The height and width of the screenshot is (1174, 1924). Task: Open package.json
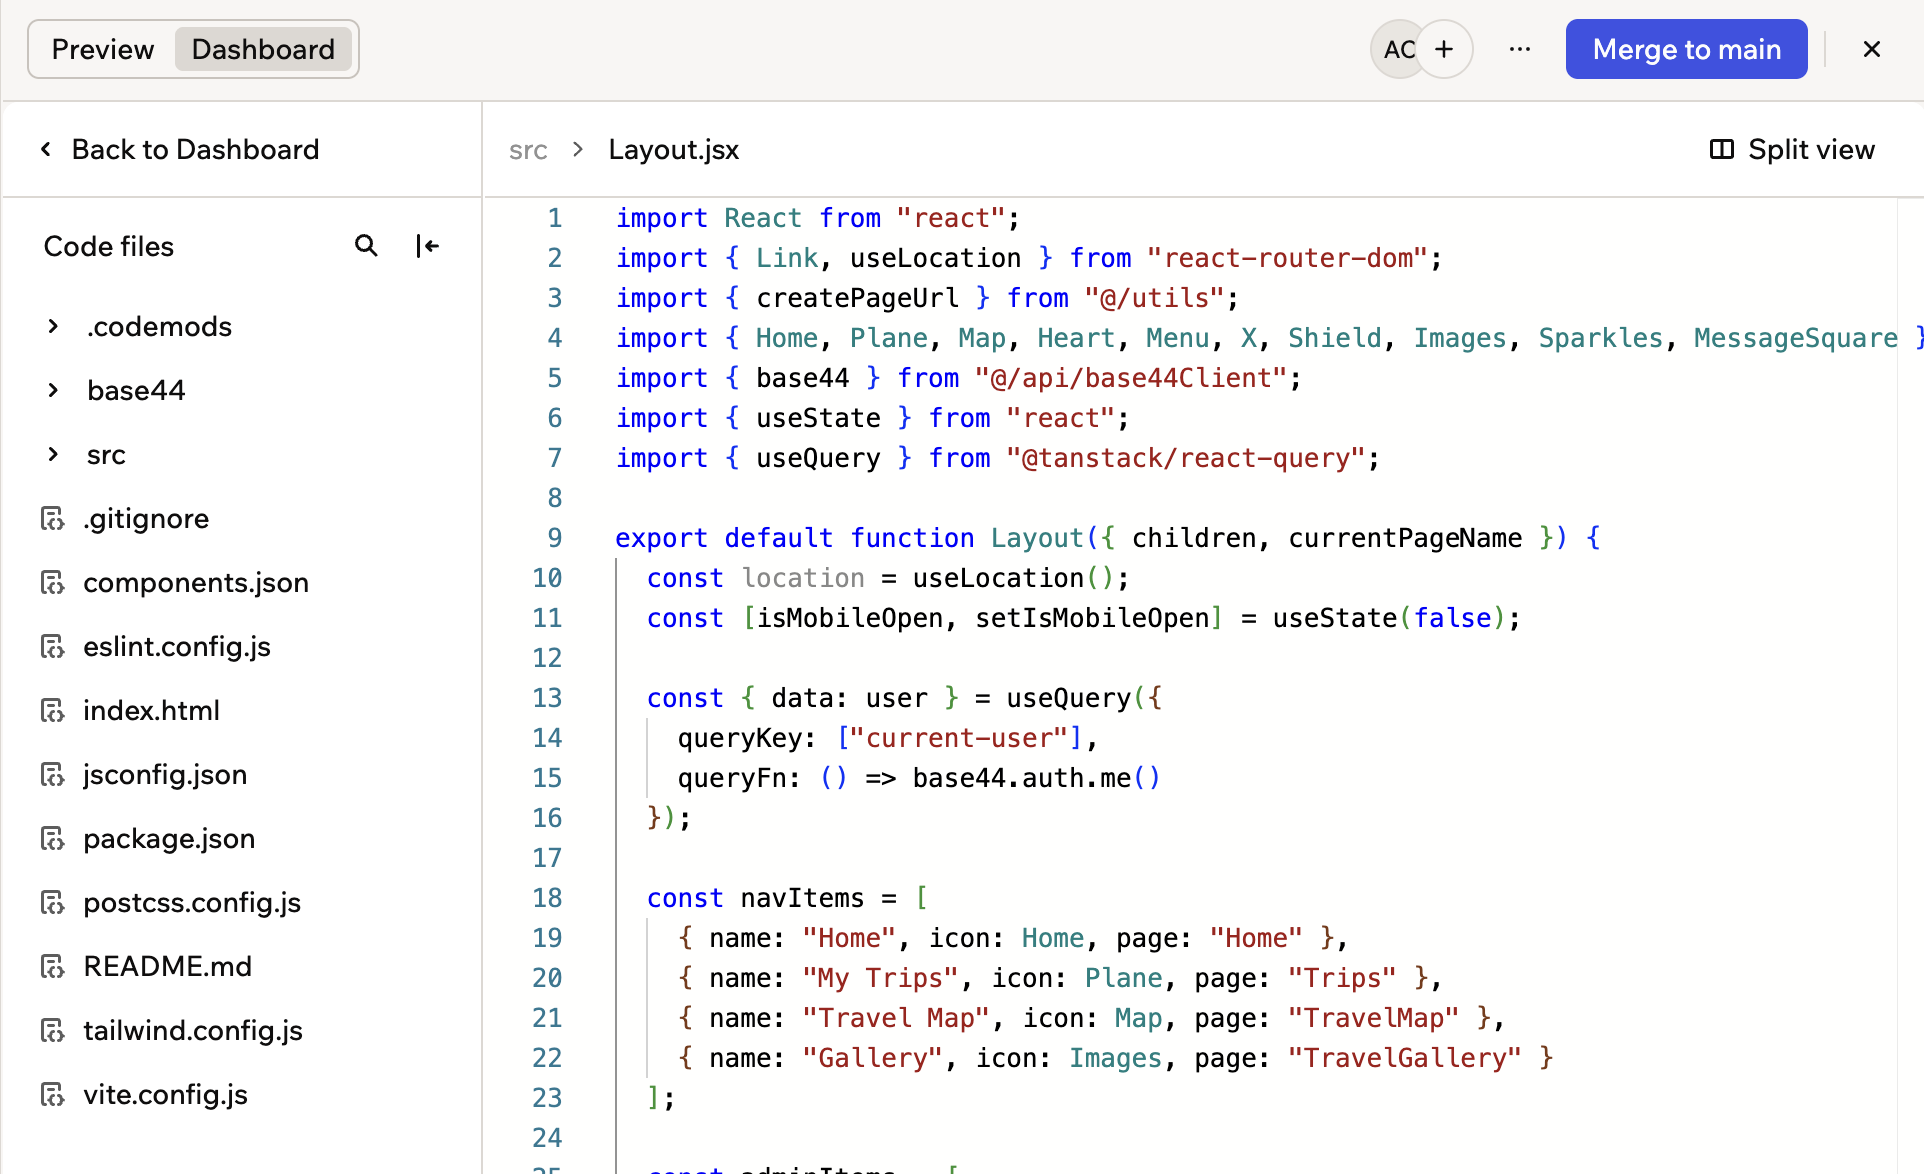[x=169, y=839]
